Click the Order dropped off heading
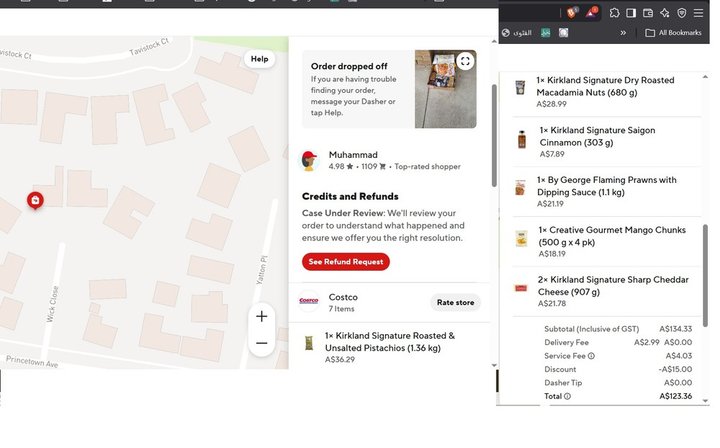The width and height of the screenshot is (720, 448). tap(349, 66)
